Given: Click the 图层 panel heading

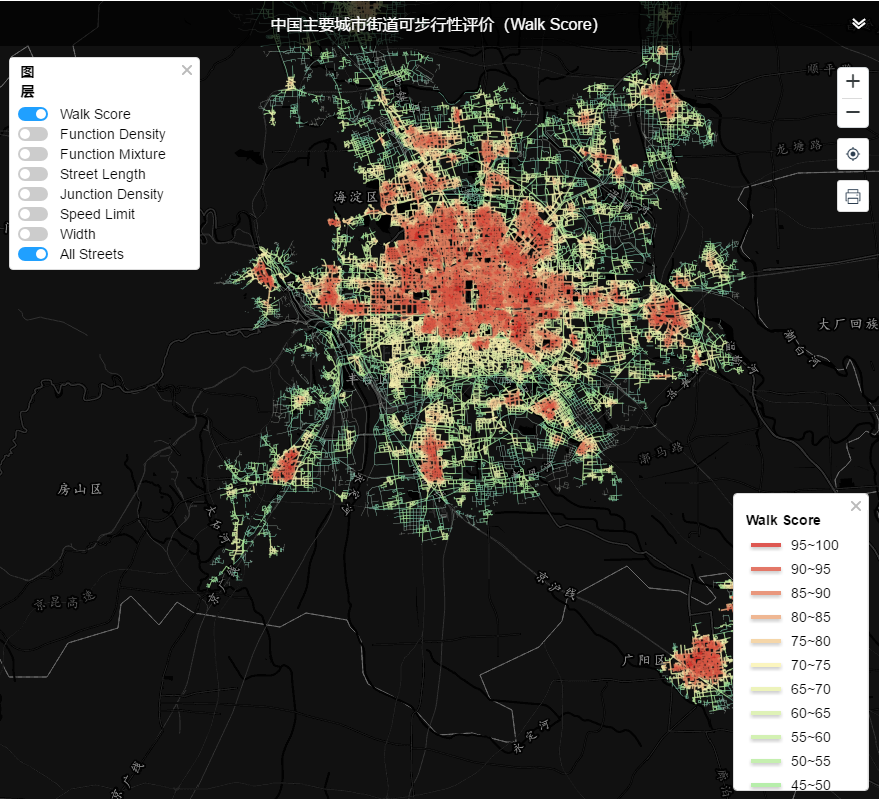Looking at the screenshot, I should click(x=27, y=81).
